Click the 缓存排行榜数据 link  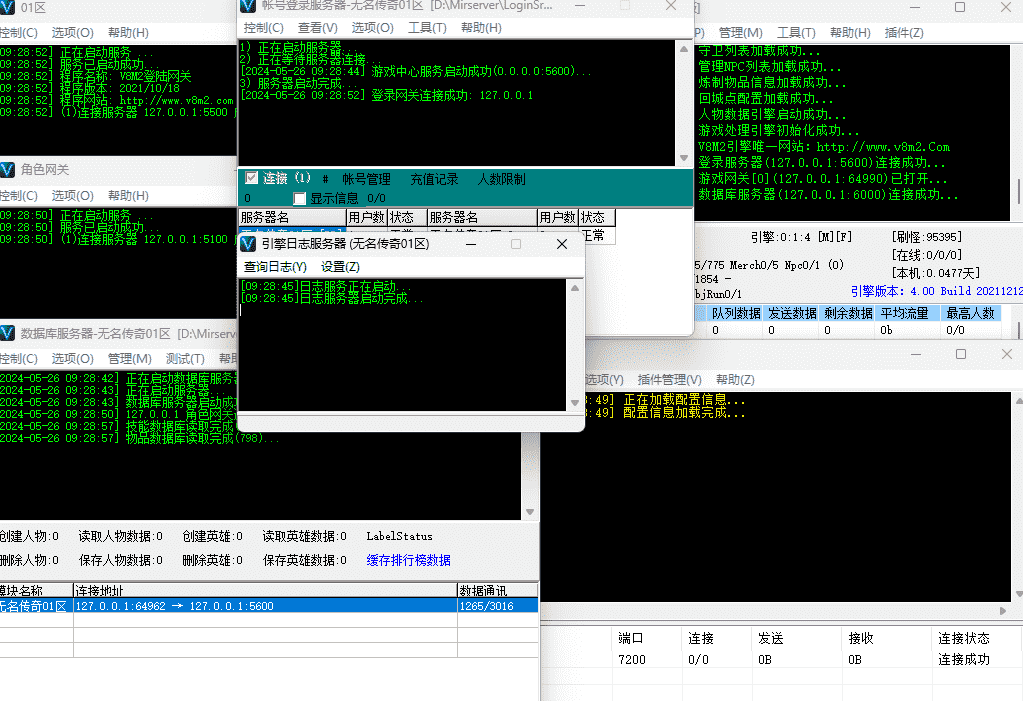coord(408,561)
